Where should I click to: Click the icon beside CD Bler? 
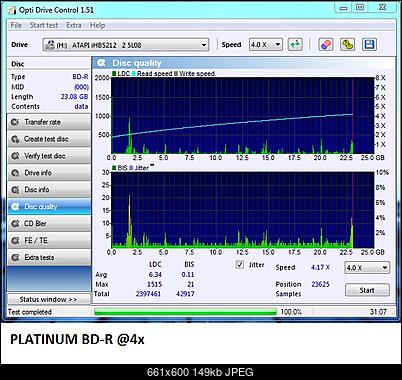[x=15, y=223]
